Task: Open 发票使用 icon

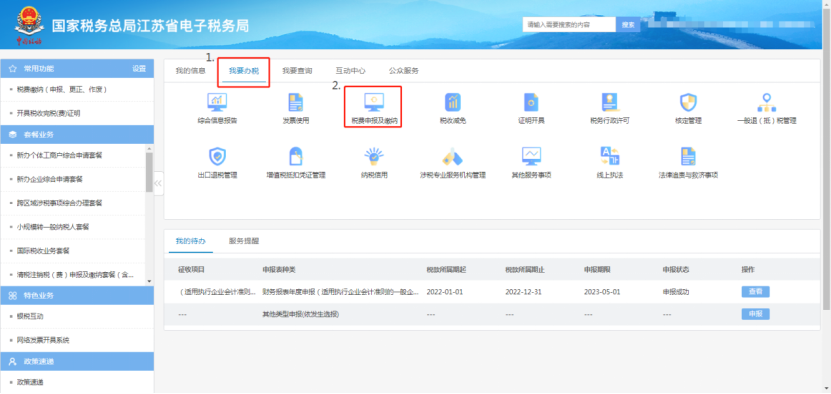Action: tap(295, 101)
